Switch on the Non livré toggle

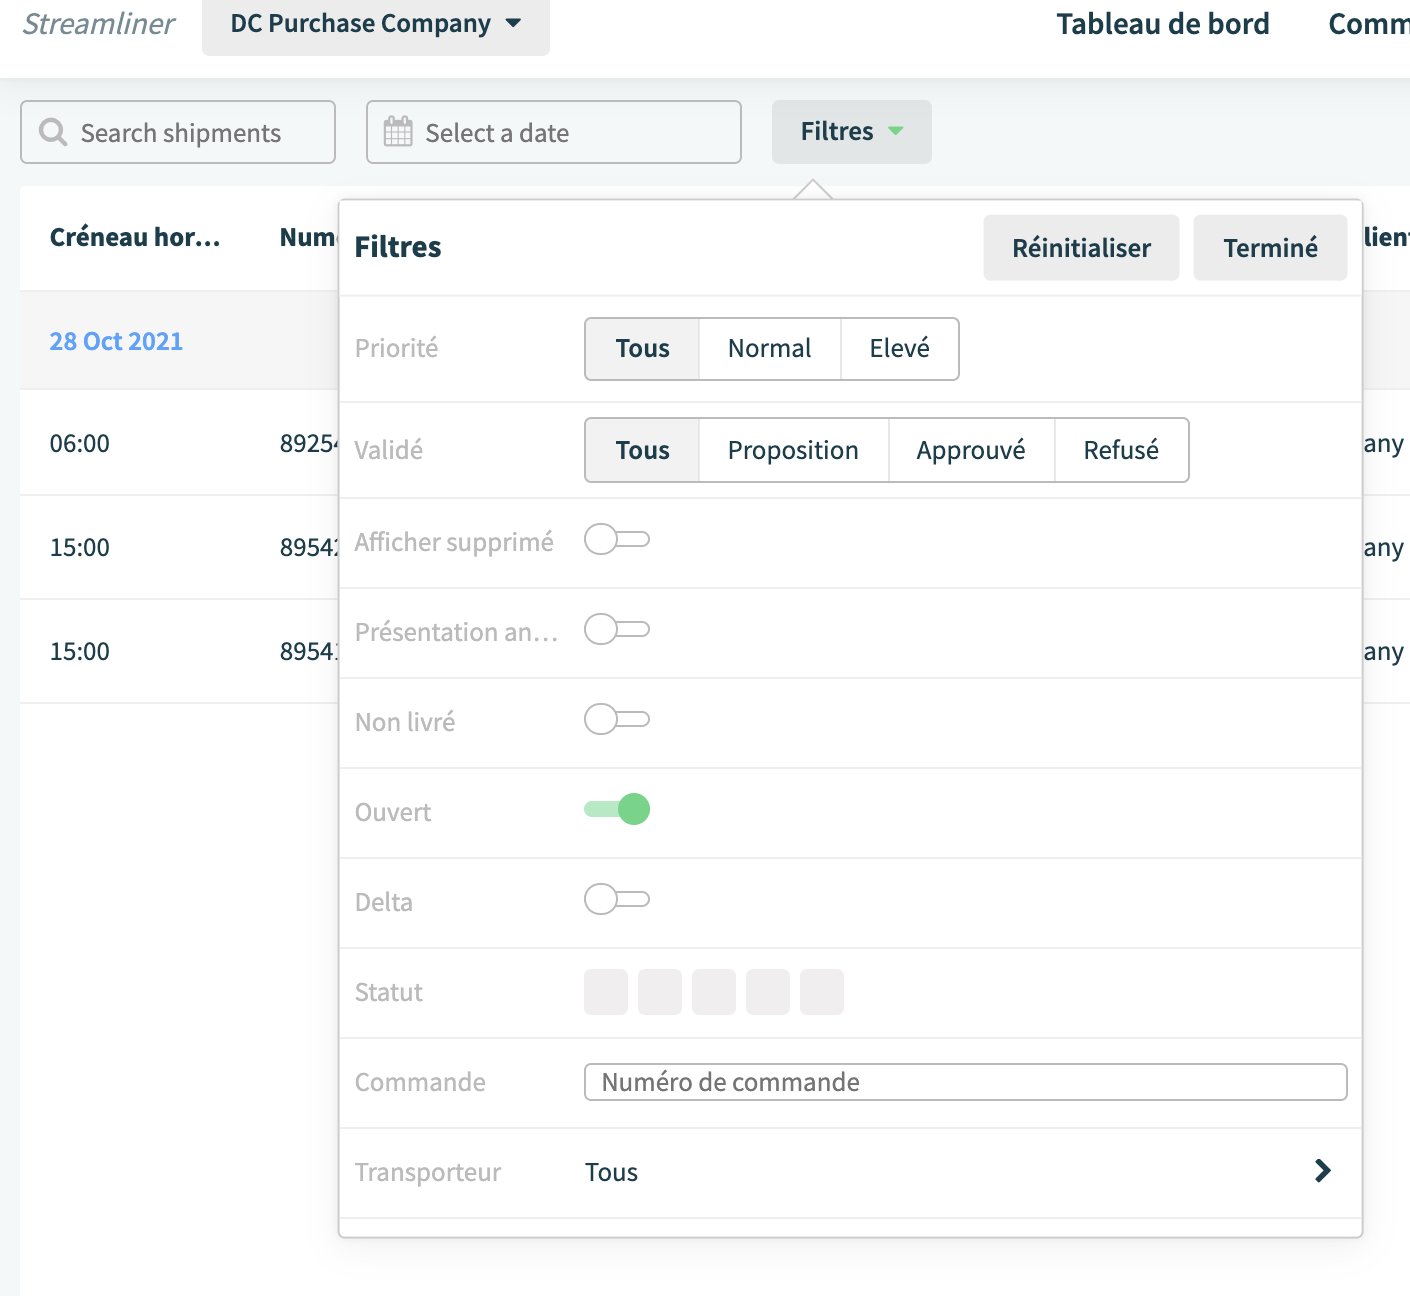point(617,719)
